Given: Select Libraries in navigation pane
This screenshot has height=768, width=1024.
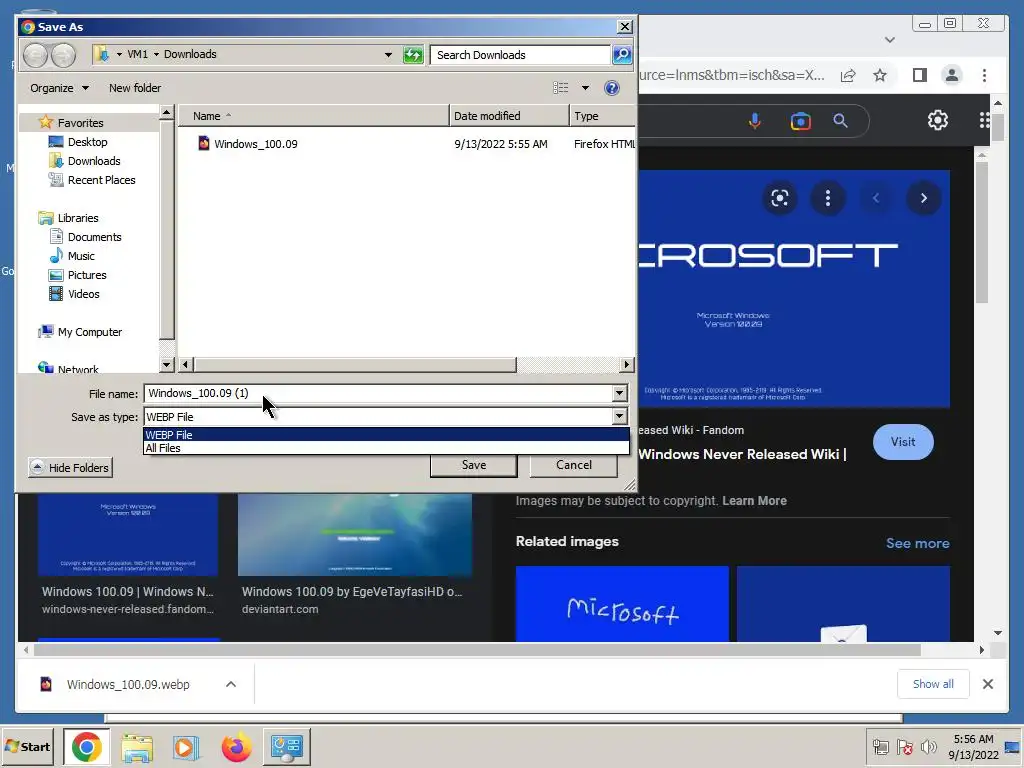Looking at the screenshot, I should pyautogui.click(x=78, y=218).
